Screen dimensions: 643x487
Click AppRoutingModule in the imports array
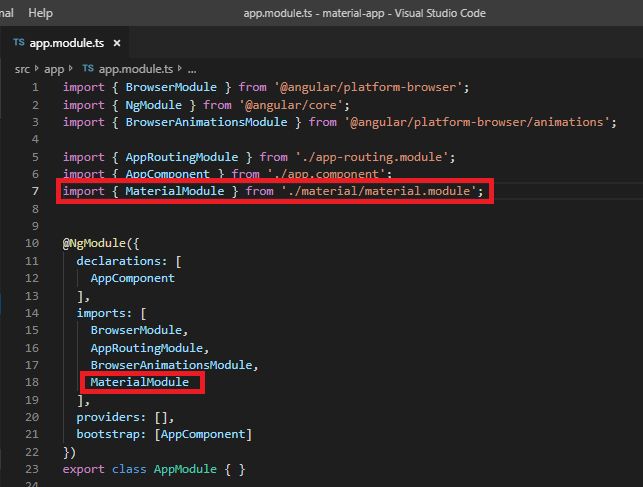147,348
